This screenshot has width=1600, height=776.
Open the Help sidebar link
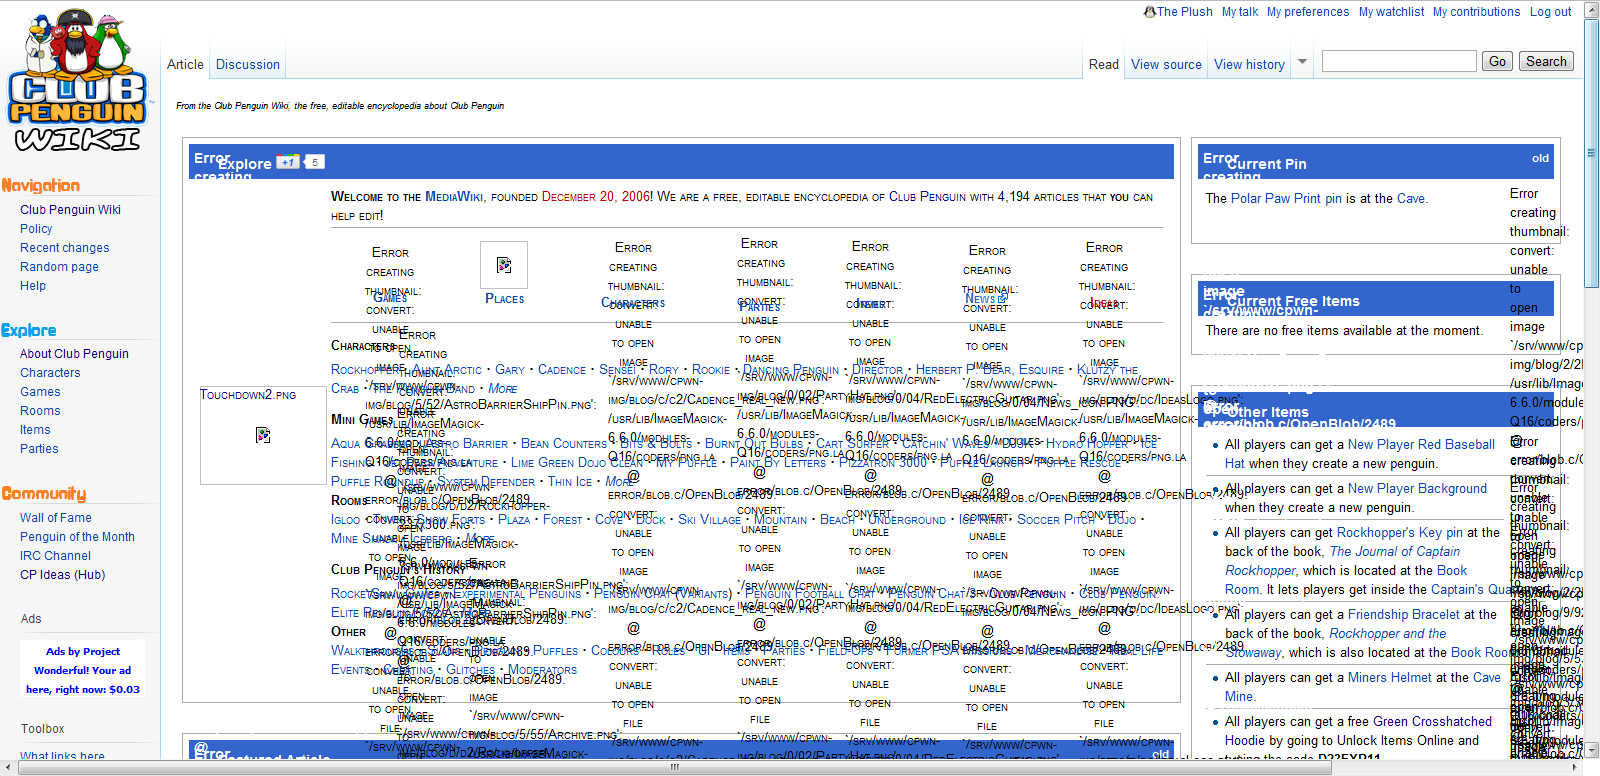(x=33, y=286)
